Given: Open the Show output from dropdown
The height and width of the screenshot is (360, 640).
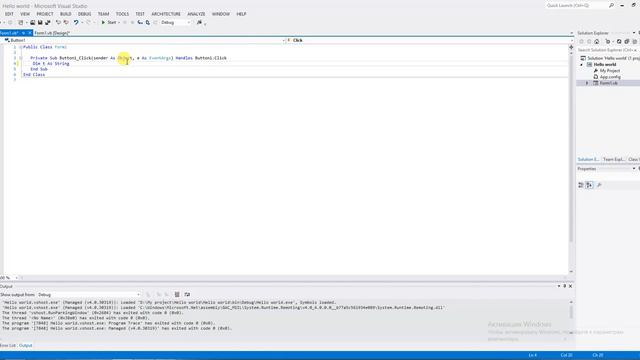Looking at the screenshot, I should [x=89, y=295].
